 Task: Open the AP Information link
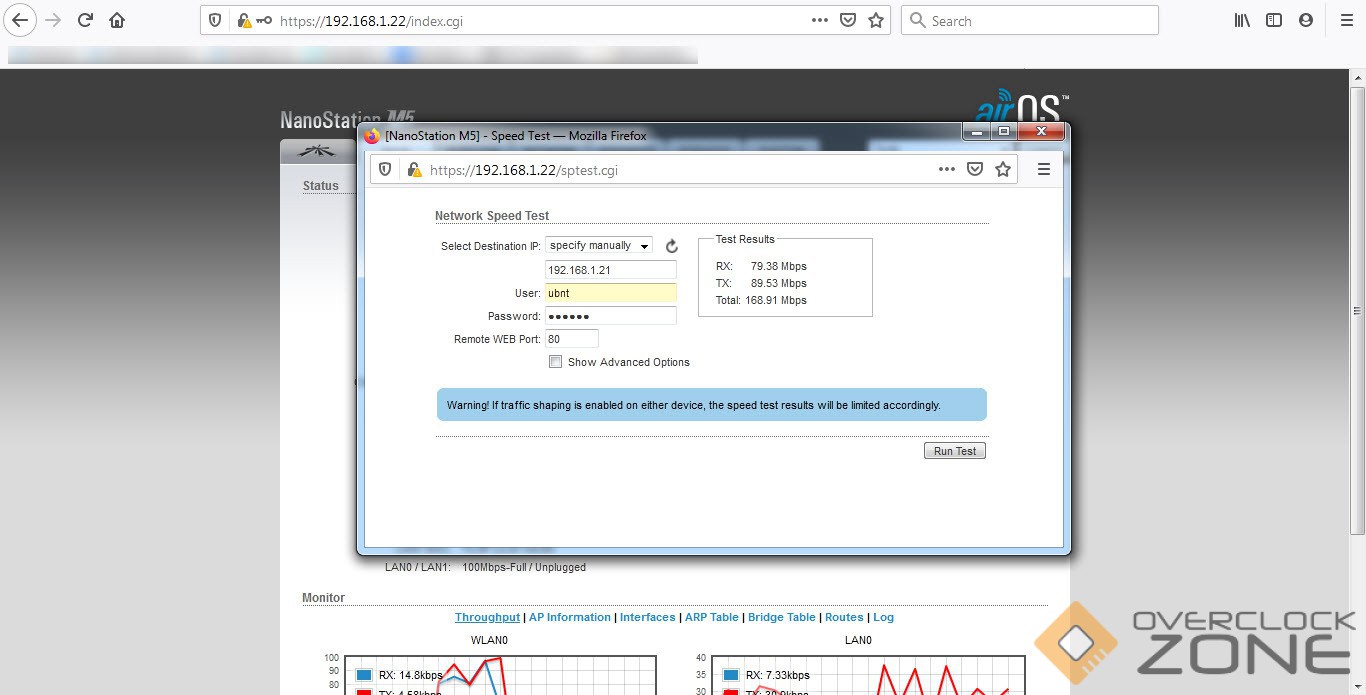[x=570, y=617]
